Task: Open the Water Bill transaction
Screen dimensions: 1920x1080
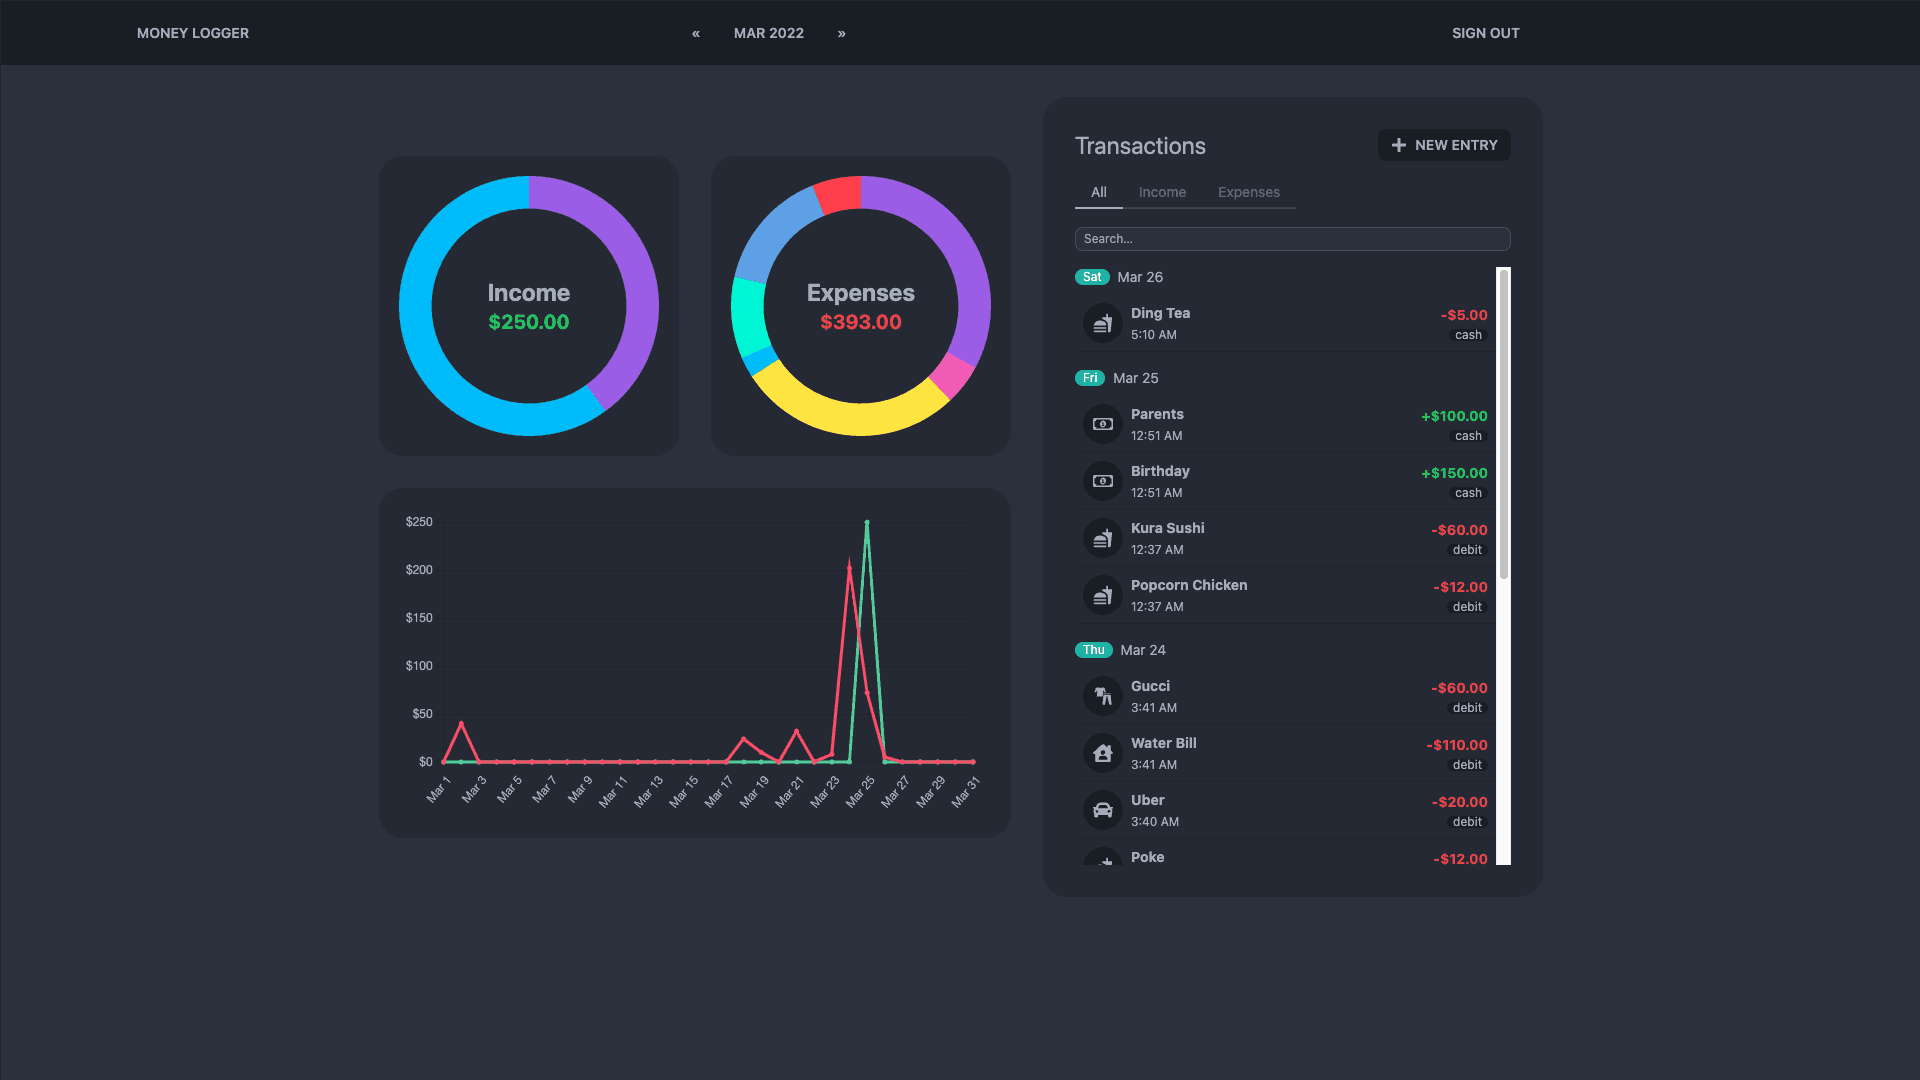Action: (x=1285, y=753)
